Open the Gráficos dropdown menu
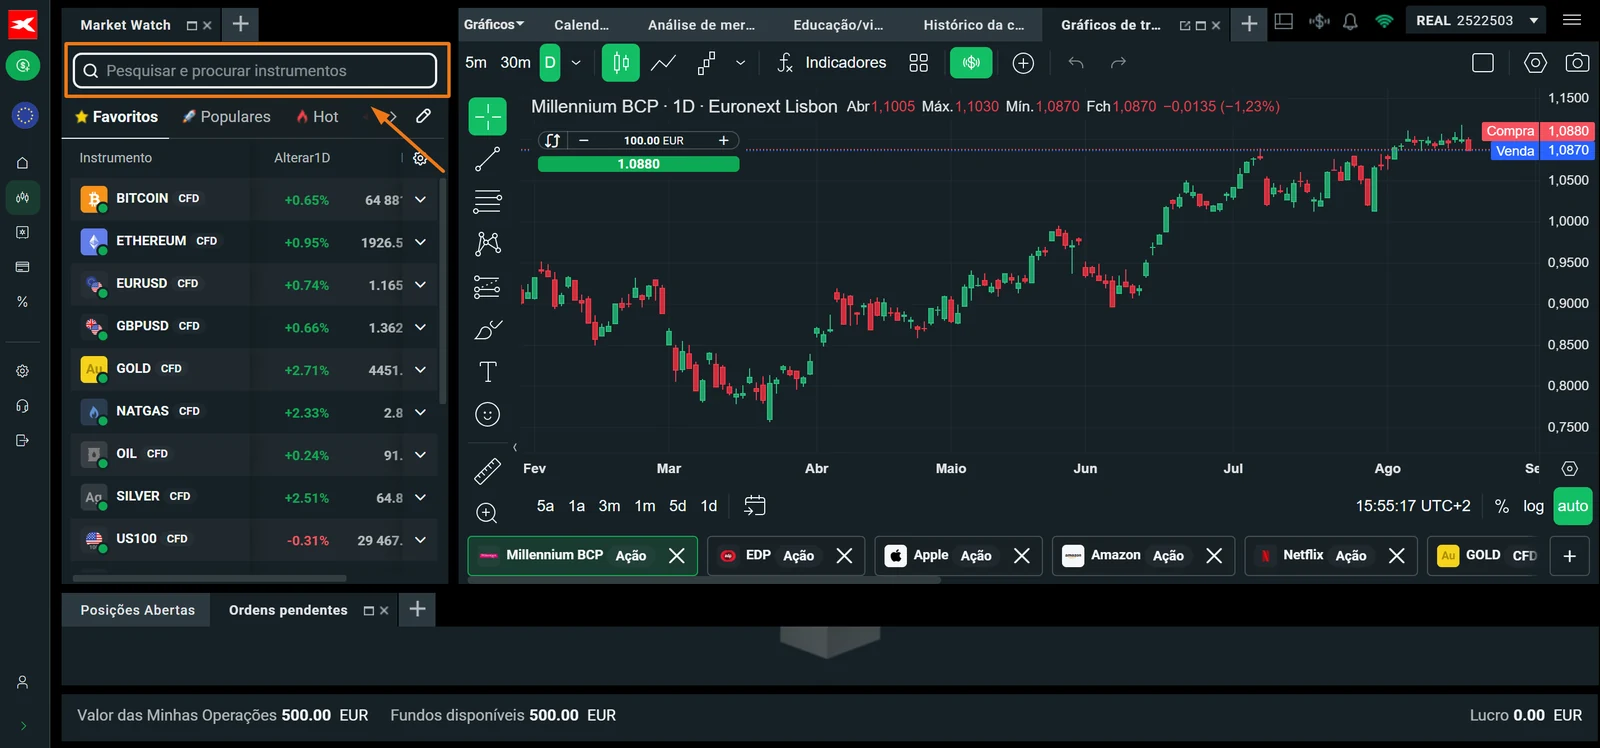The image size is (1600, 748). (495, 25)
